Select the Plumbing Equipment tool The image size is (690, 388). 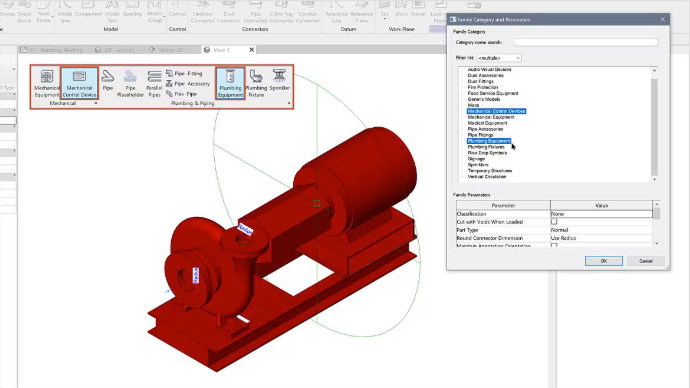tap(230, 83)
